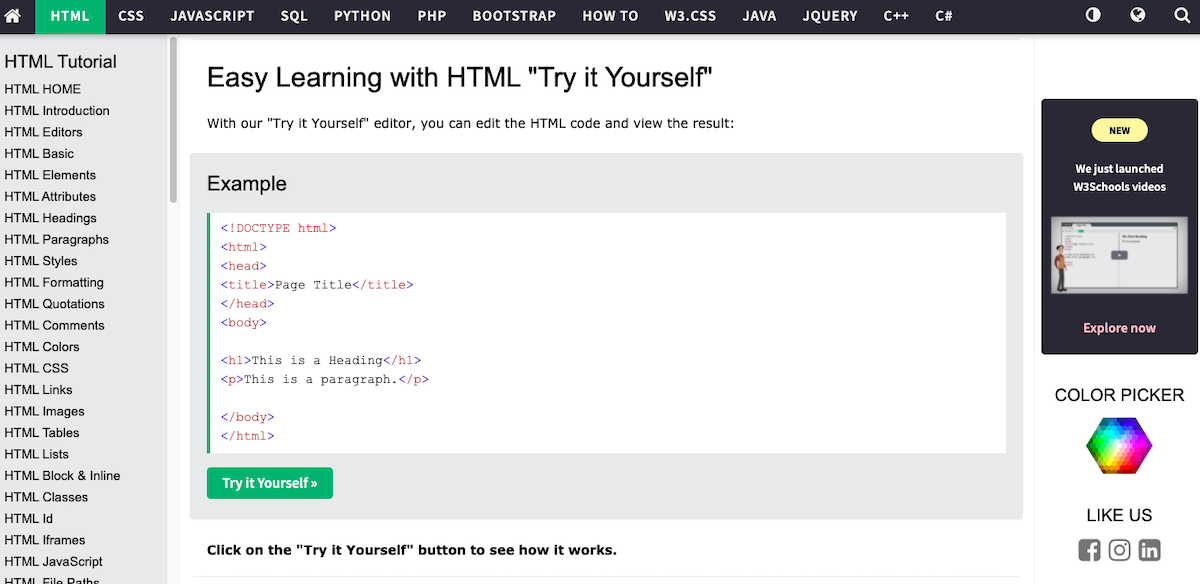Switch to the SQL section
The image size is (1200, 584).
point(293,16)
